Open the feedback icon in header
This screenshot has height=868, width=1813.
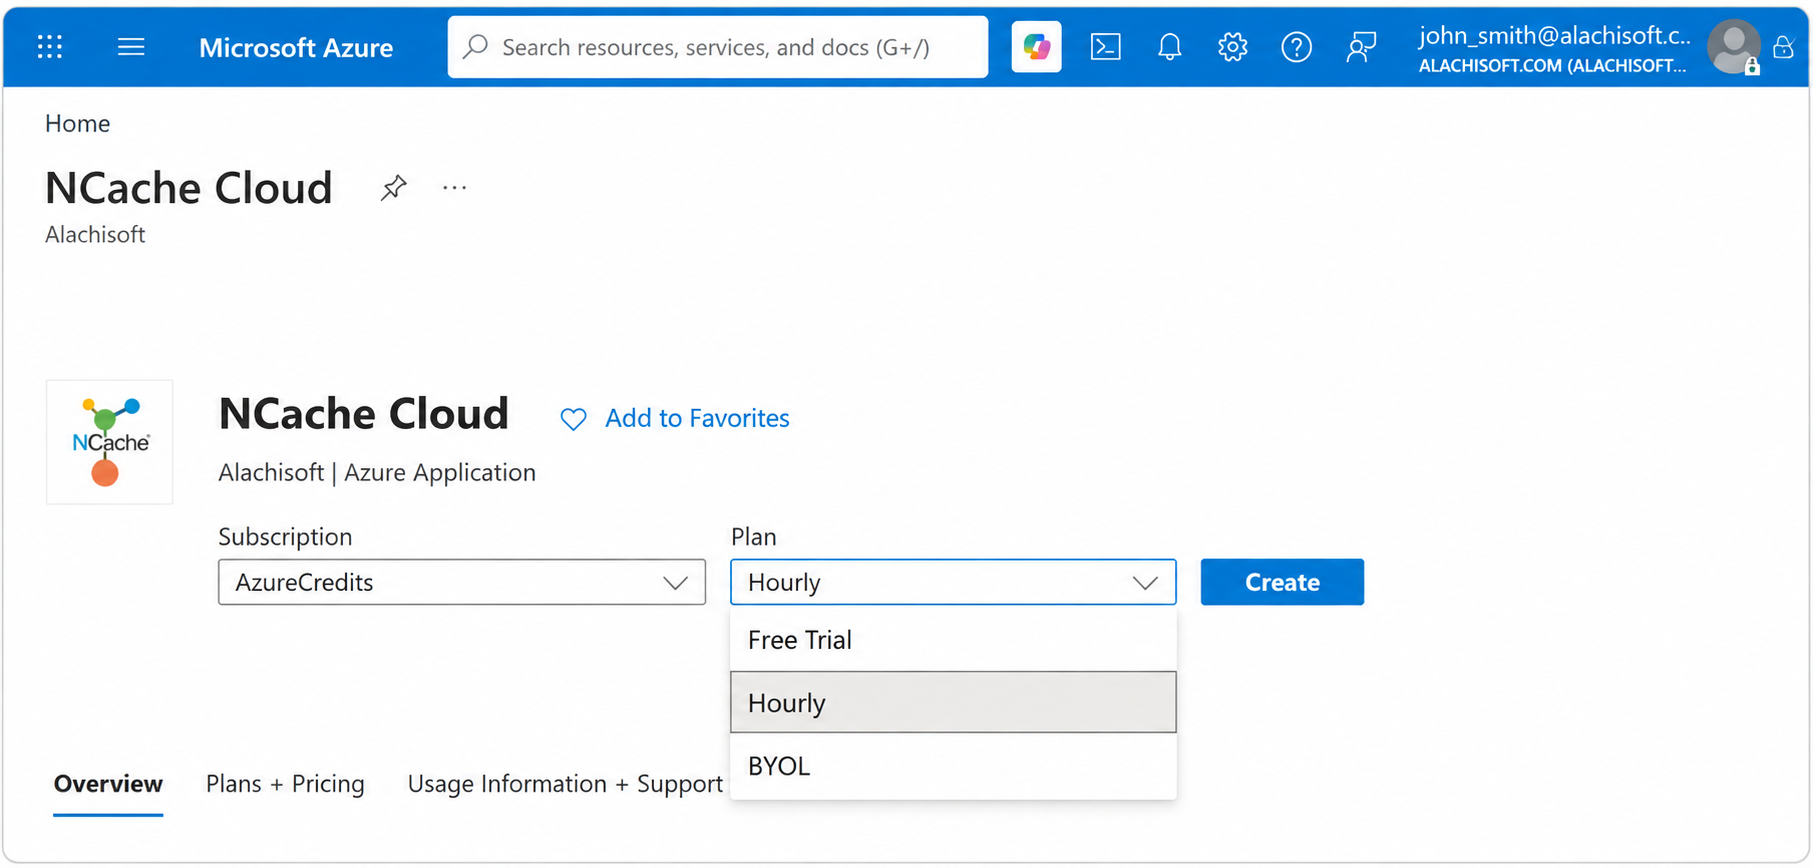click(1360, 47)
